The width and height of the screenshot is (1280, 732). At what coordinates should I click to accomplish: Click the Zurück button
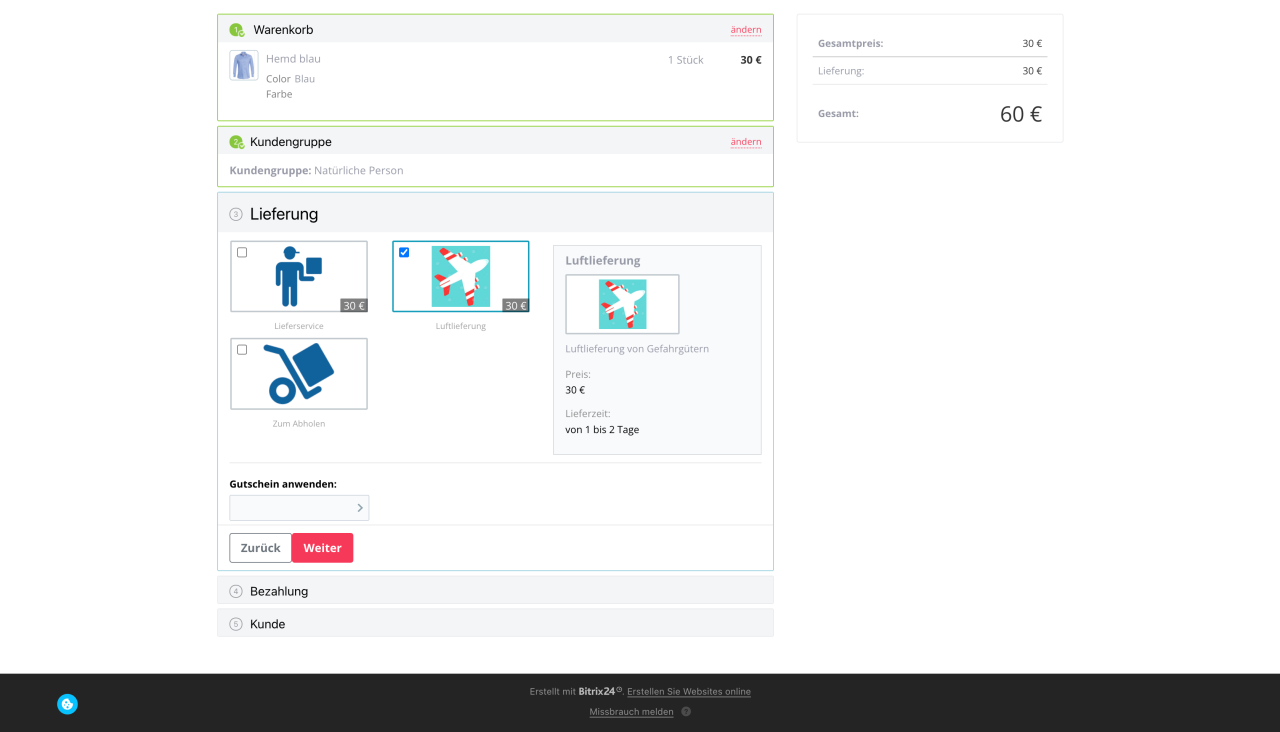pyautogui.click(x=260, y=548)
